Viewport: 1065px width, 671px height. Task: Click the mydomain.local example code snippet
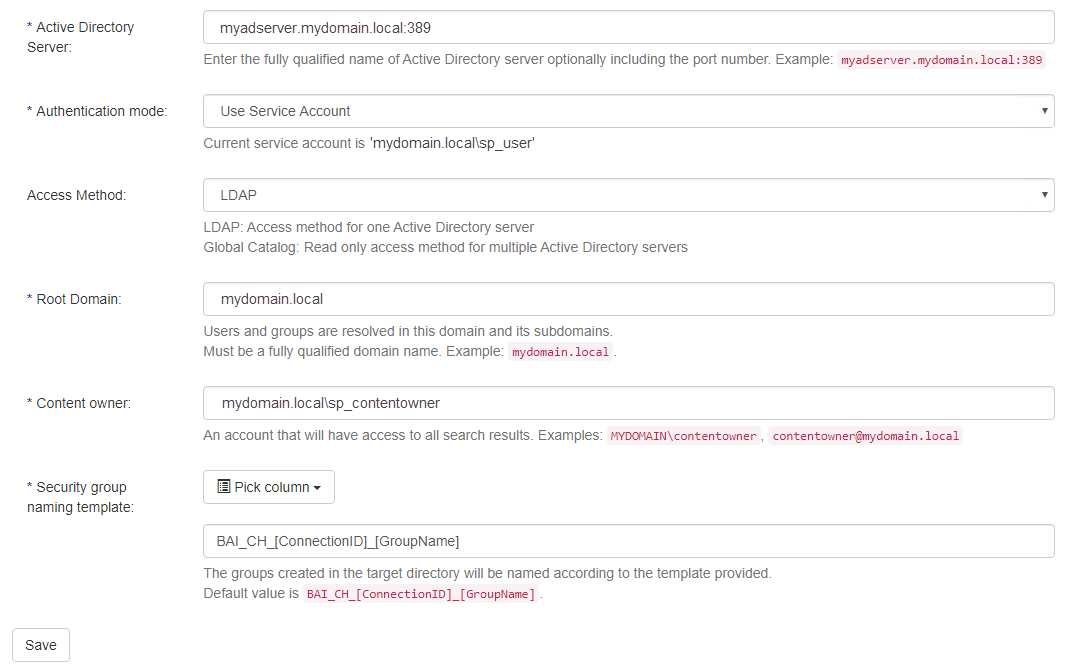[x=560, y=352]
